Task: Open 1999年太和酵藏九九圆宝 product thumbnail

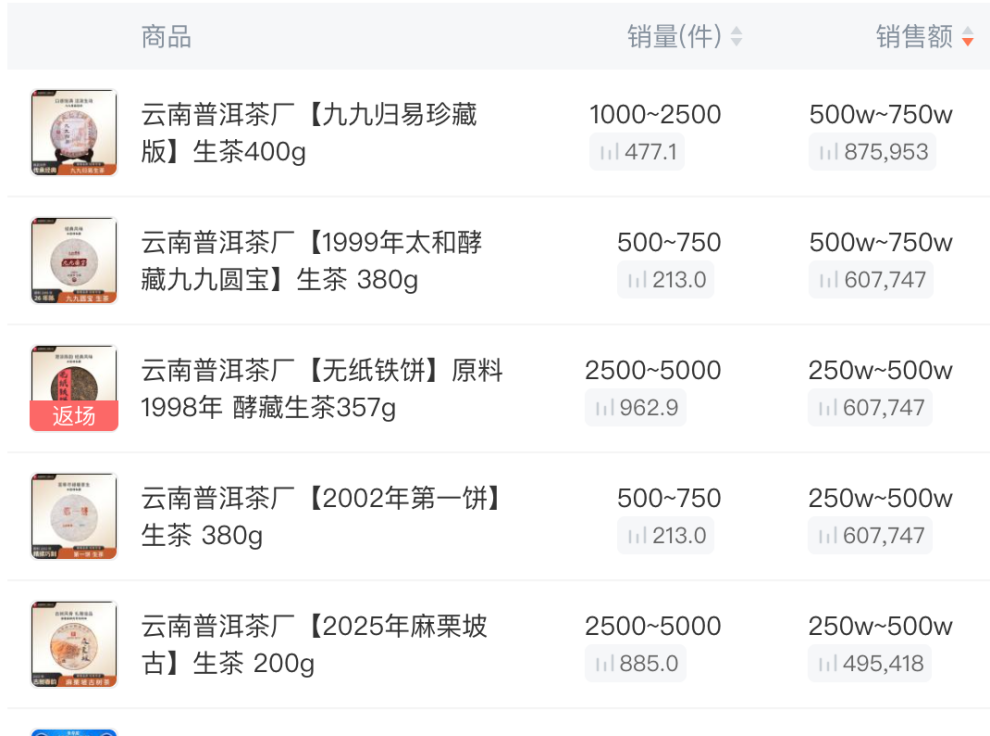Action: [x=73, y=261]
